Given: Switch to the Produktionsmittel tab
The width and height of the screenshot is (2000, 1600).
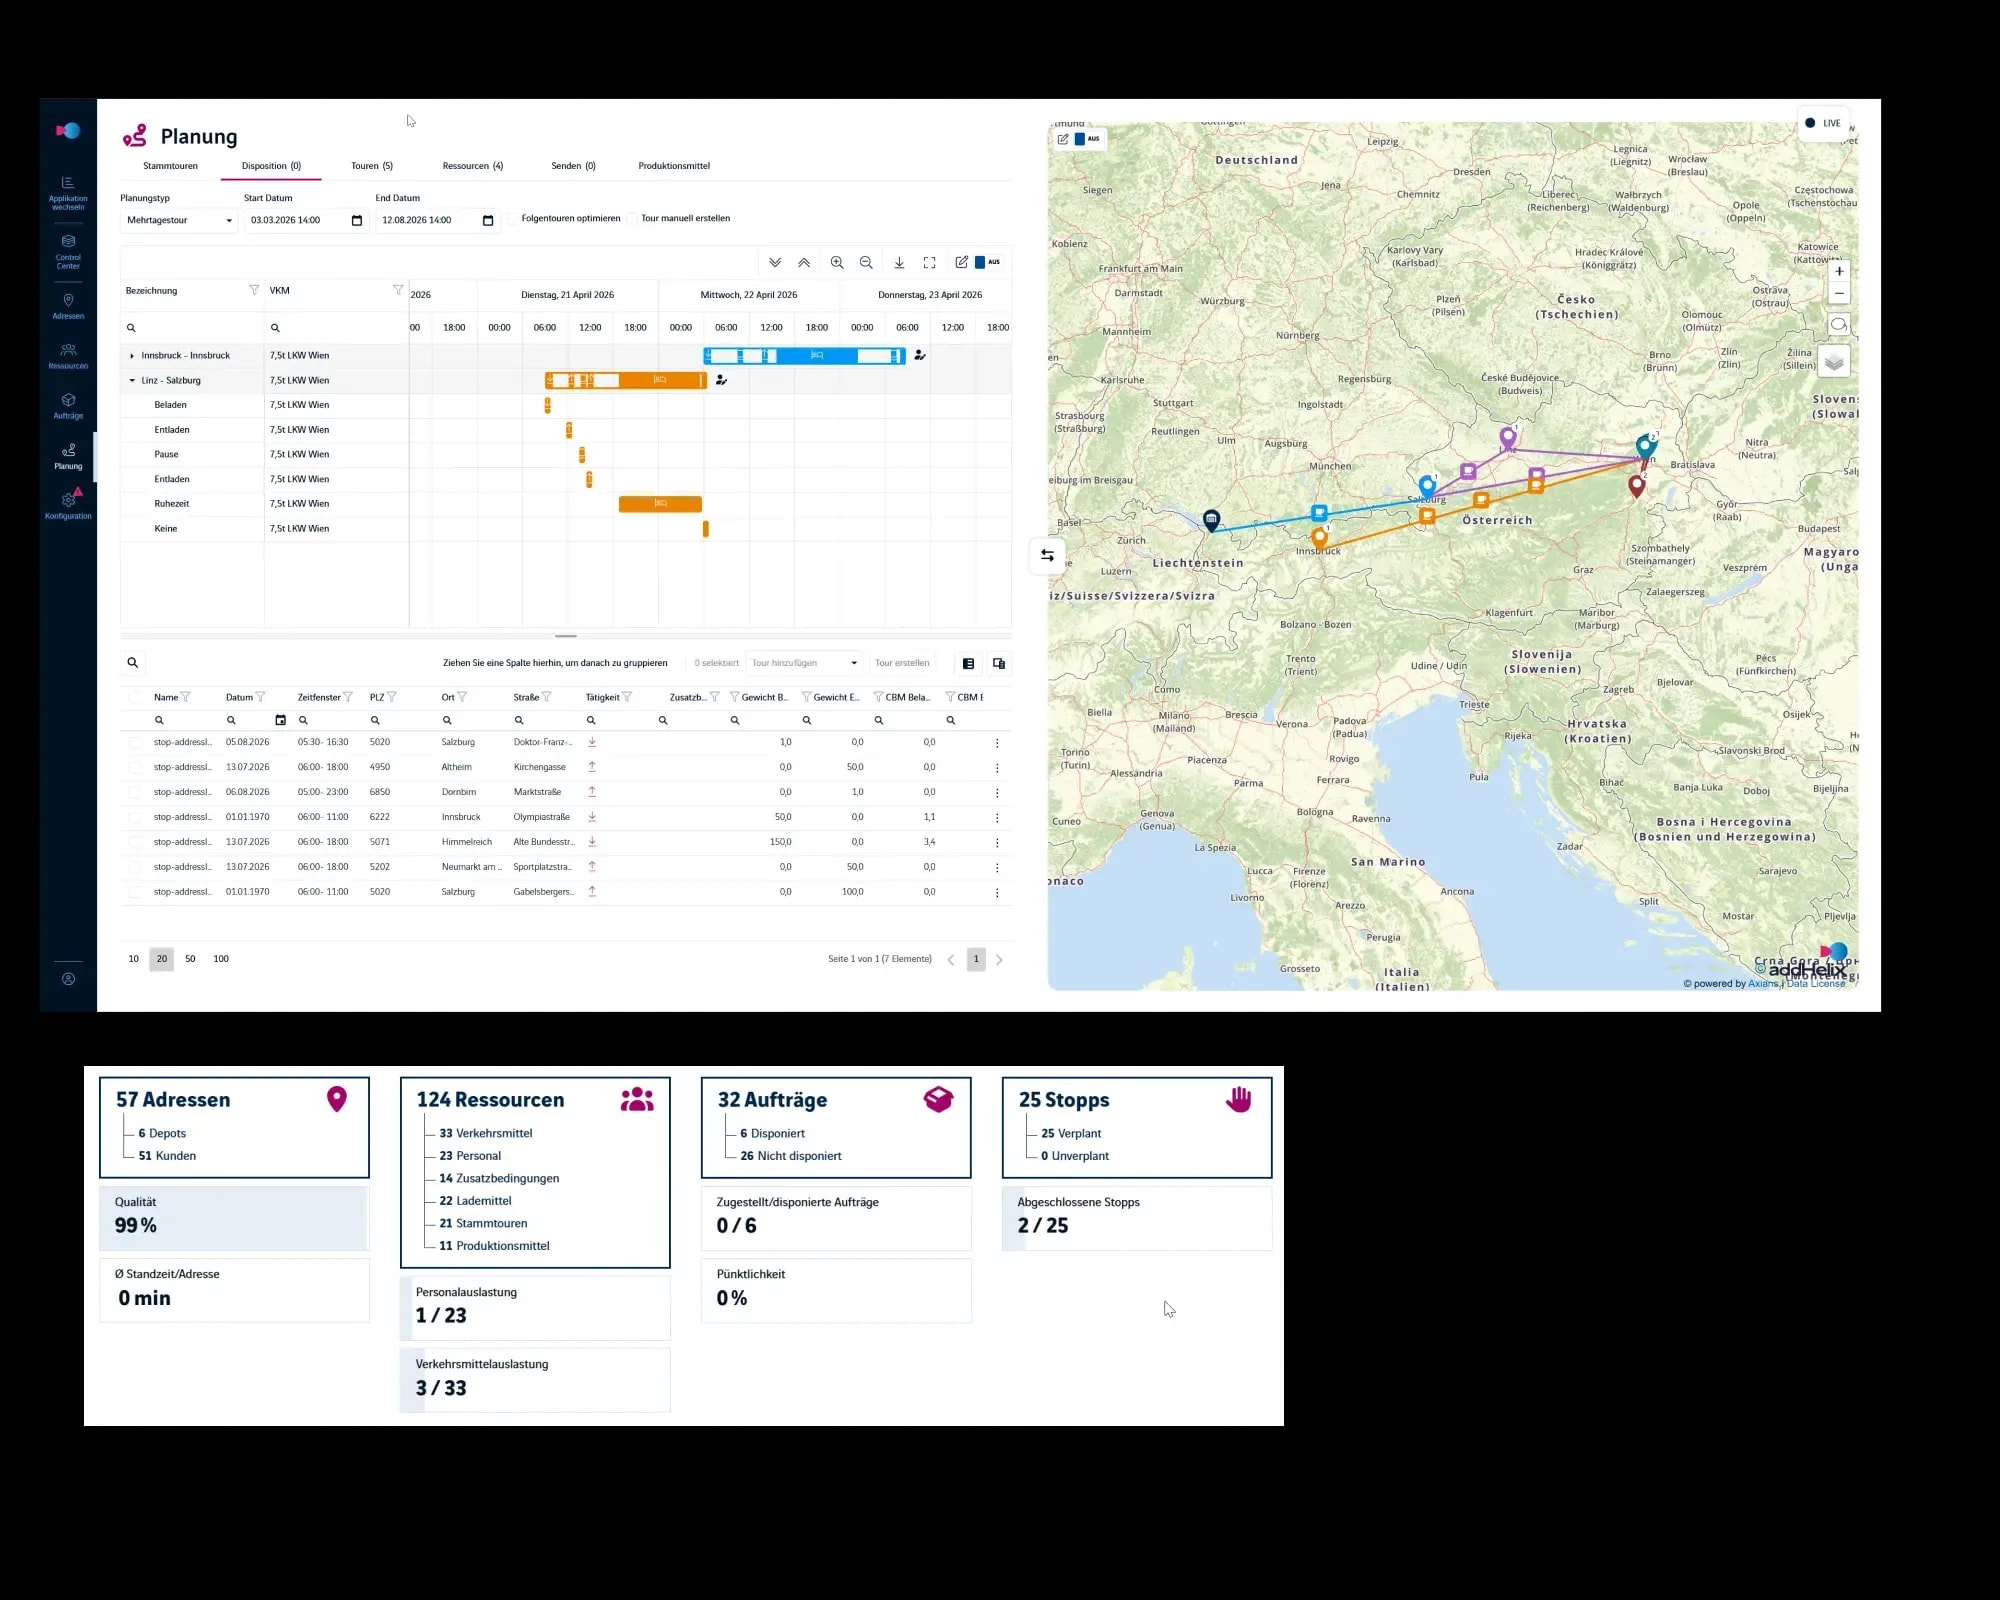Looking at the screenshot, I should tap(674, 166).
